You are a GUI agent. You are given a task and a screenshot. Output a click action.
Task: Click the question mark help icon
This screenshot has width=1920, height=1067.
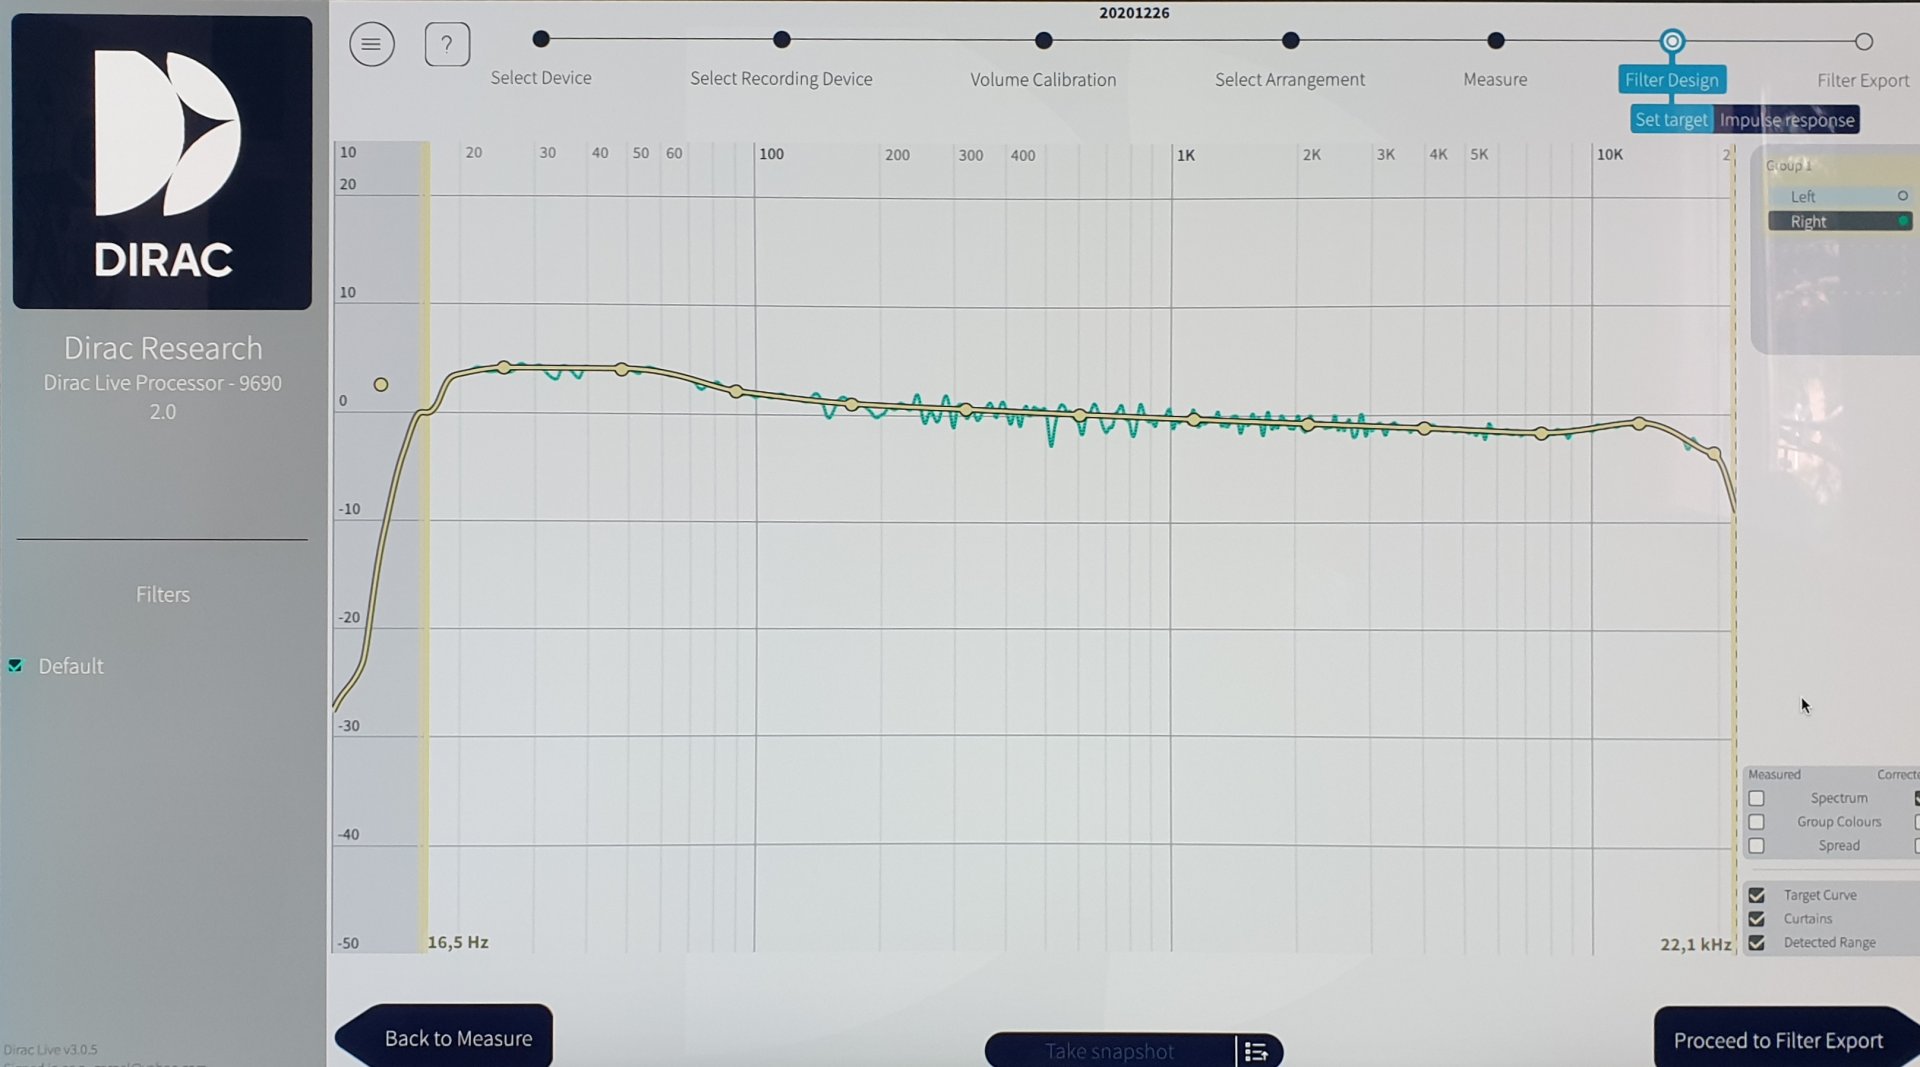tap(447, 45)
